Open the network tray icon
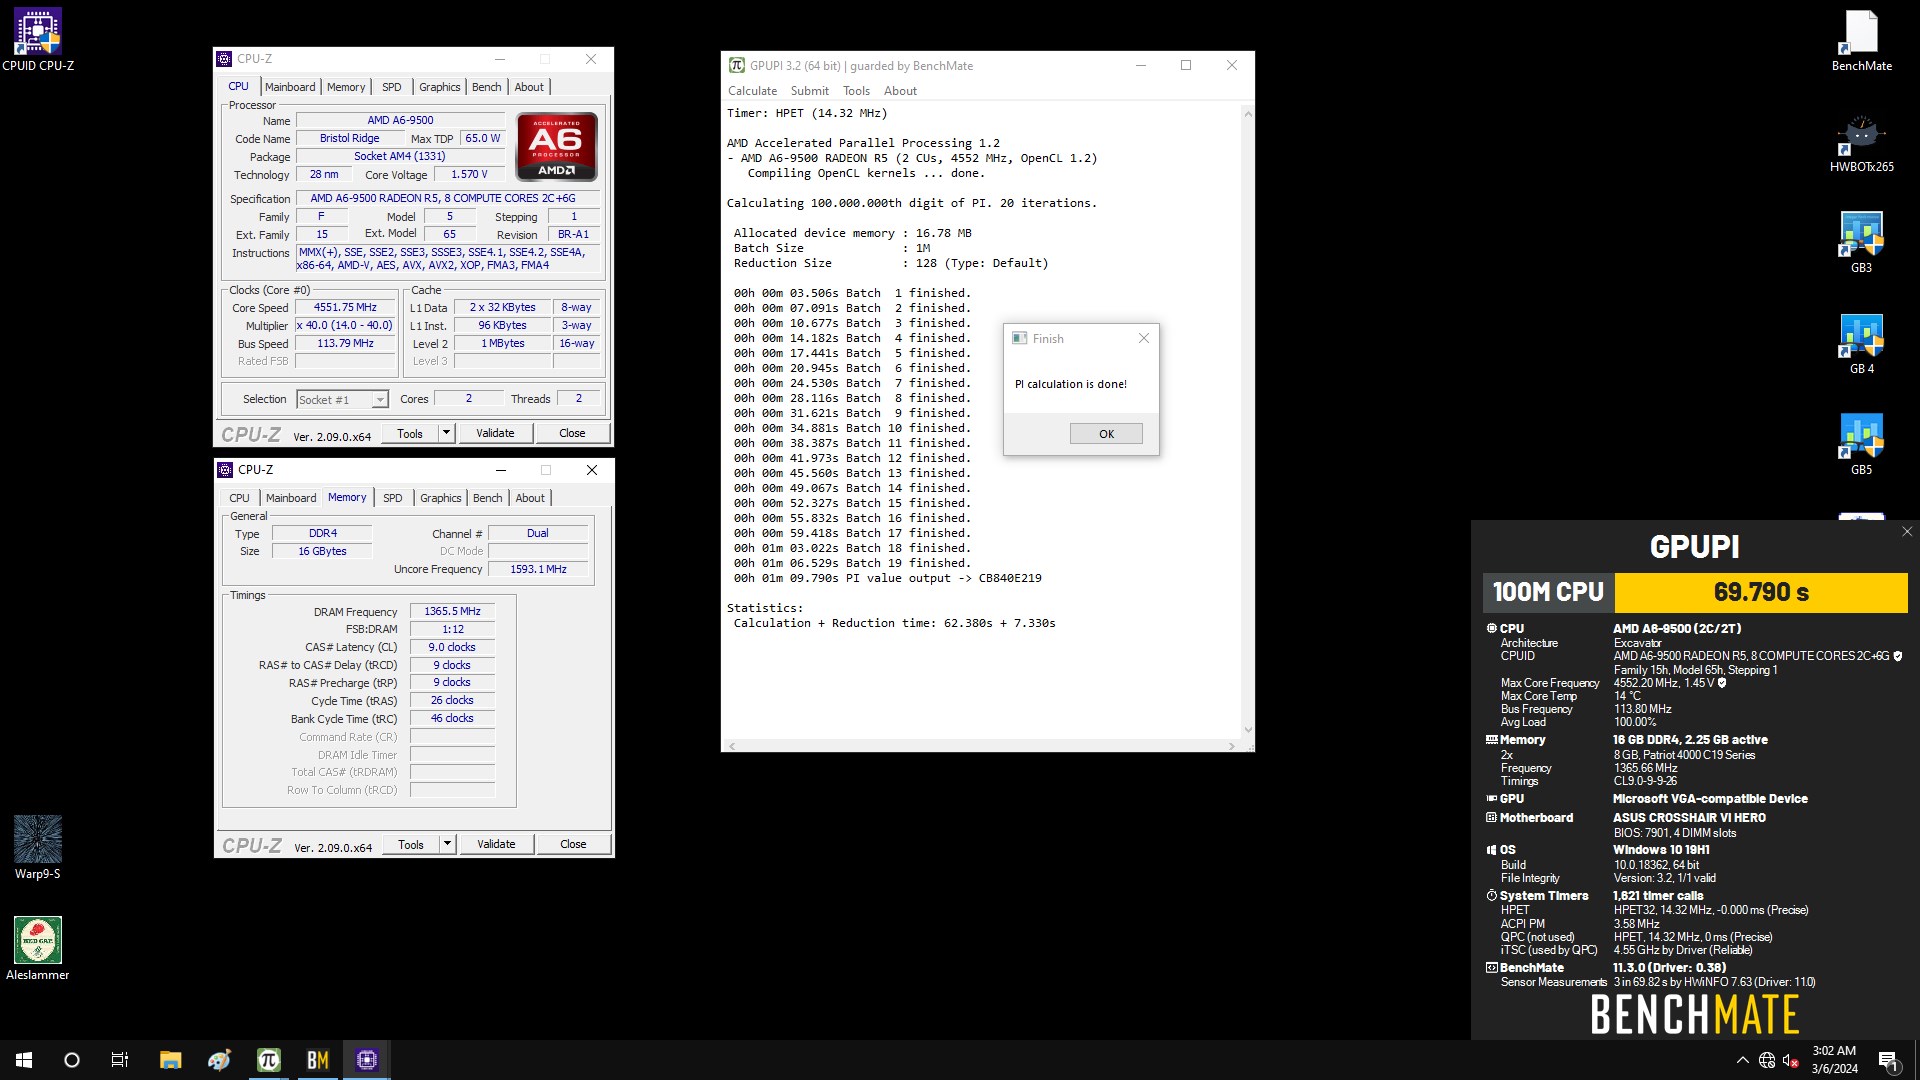Screen dimensions: 1920x1080 pyautogui.click(x=1767, y=1060)
